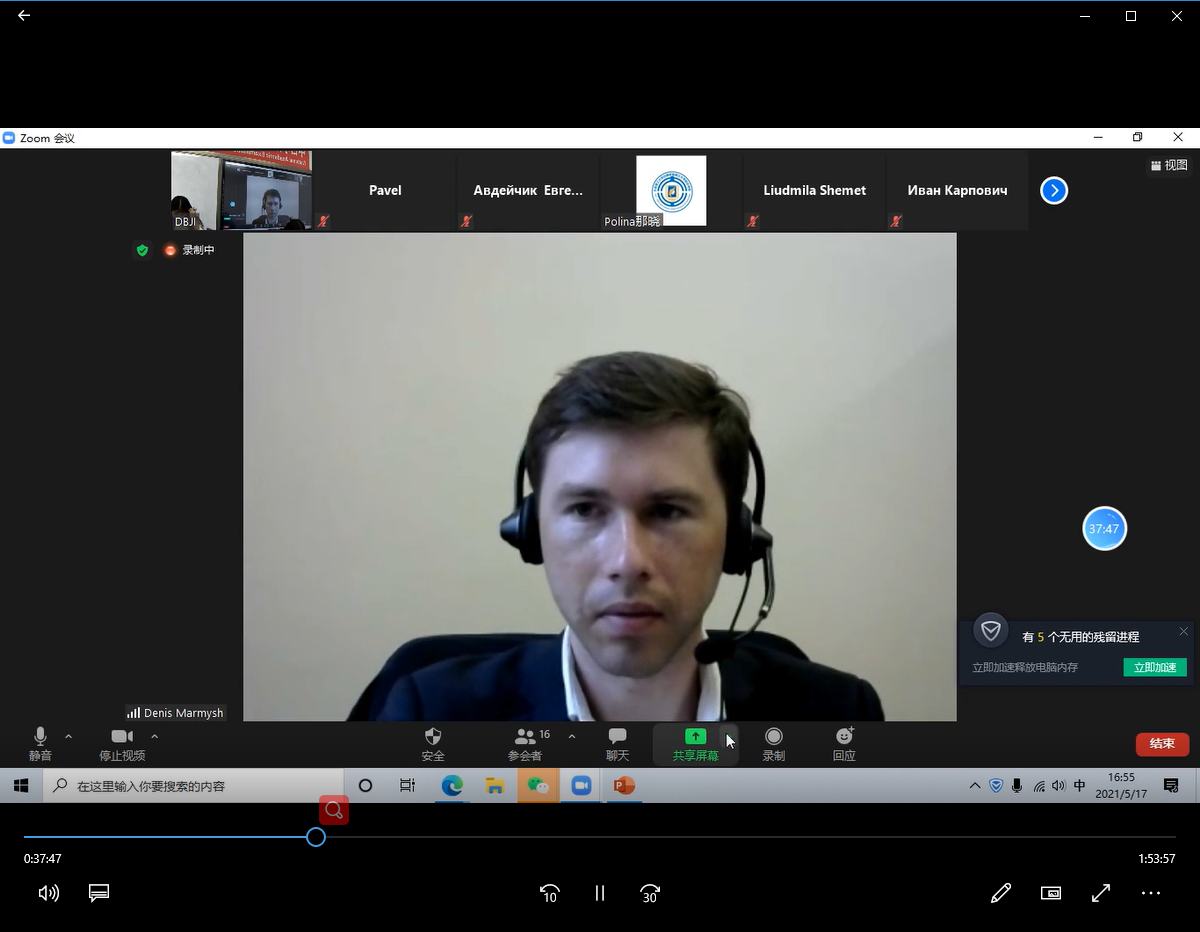
Task: Open the View layout menu in Zoom
Action: (1168, 165)
